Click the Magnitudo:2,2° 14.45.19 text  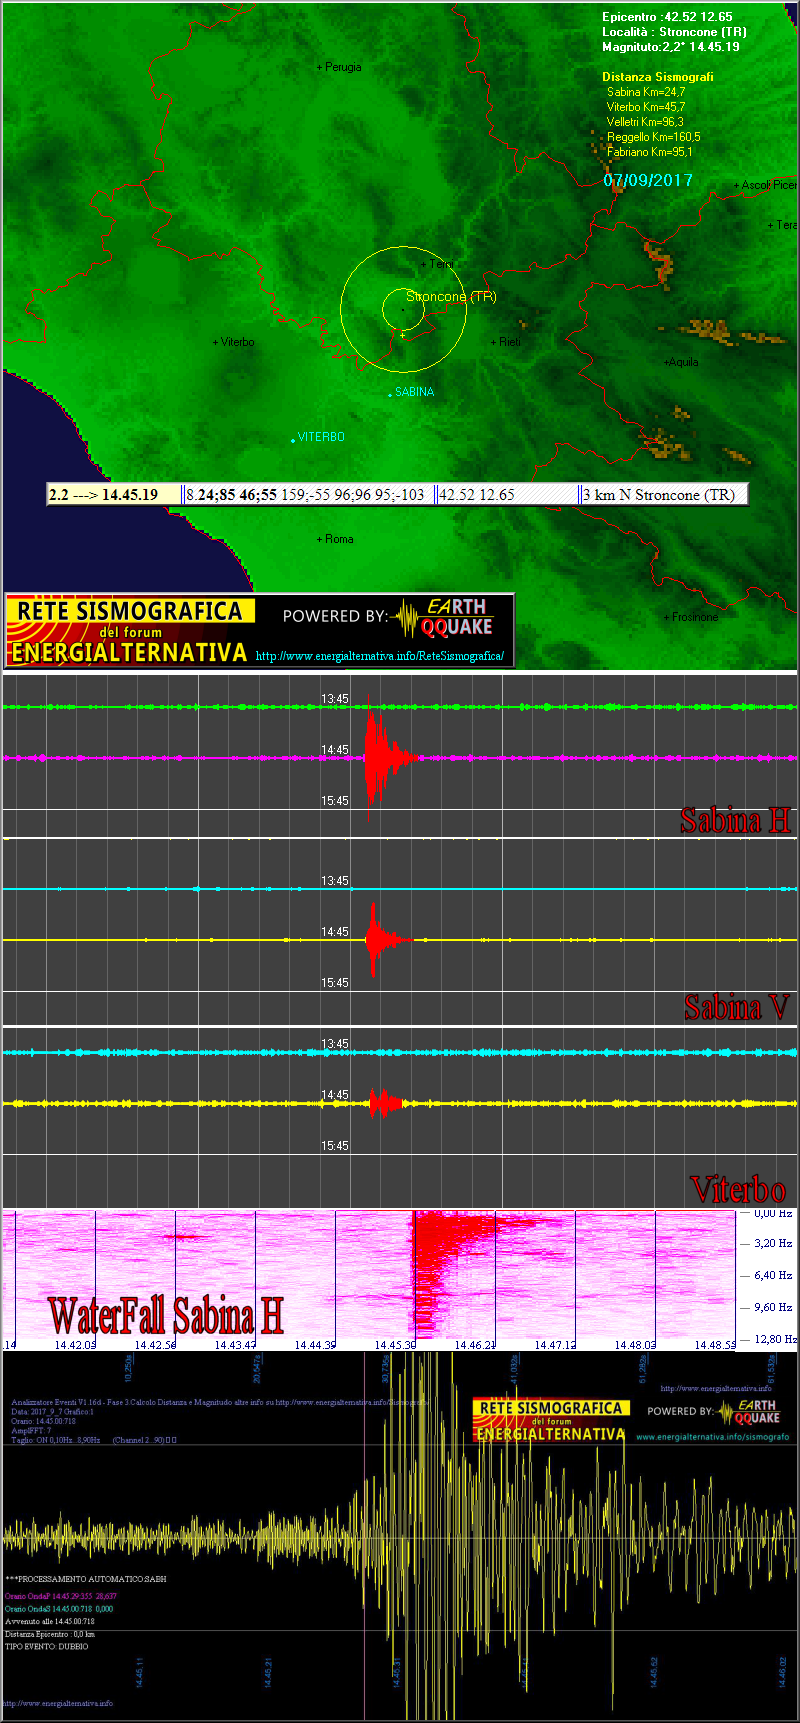671,47
